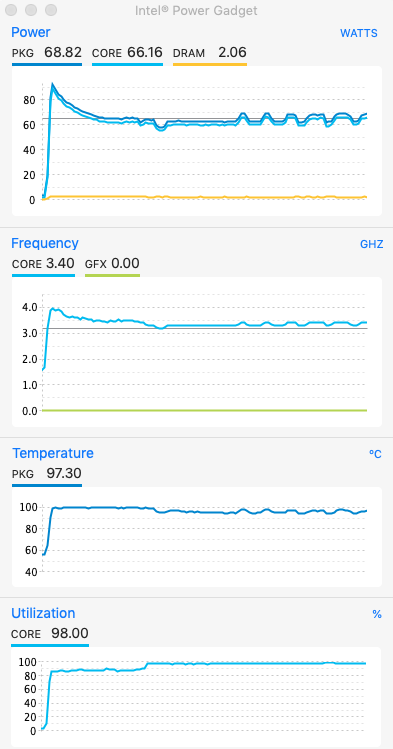Click the CORE frequency value 3.40
This screenshot has height=749, width=393.
60,263
